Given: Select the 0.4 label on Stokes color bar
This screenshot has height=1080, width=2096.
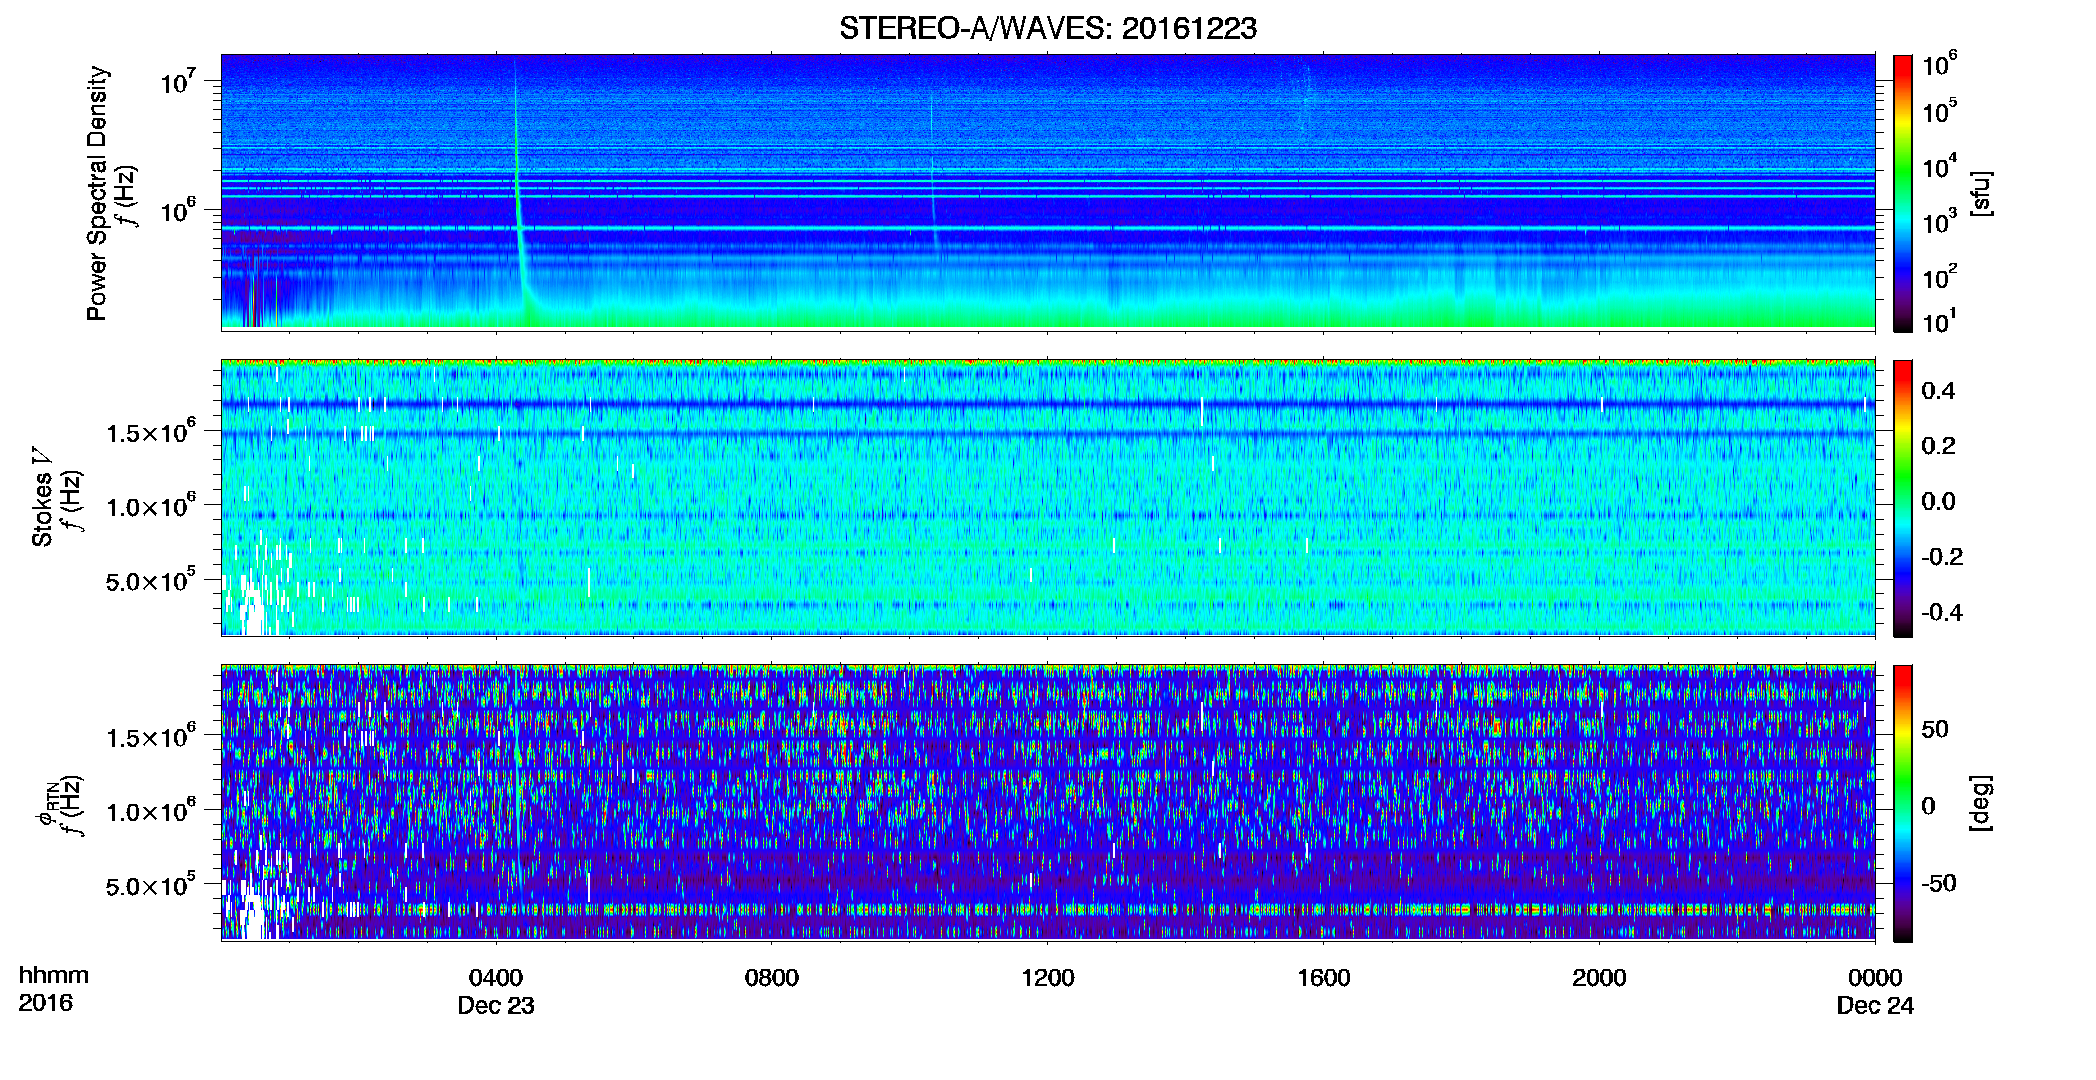Looking at the screenshot, I should coord(1938,391).
